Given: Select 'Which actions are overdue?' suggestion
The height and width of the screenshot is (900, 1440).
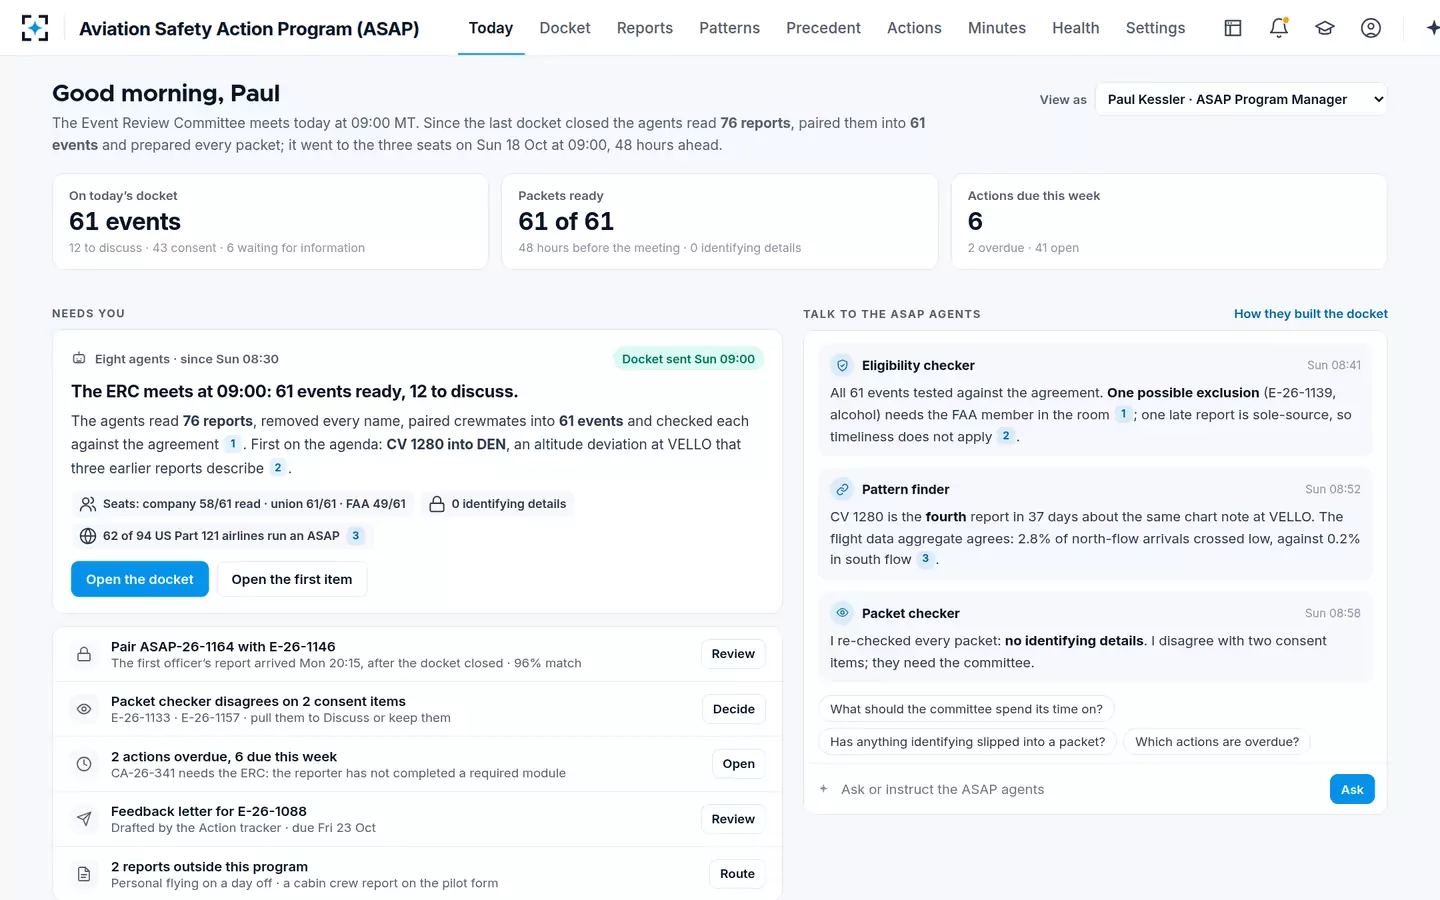Looking at the screenshot, I should 1217,741.
